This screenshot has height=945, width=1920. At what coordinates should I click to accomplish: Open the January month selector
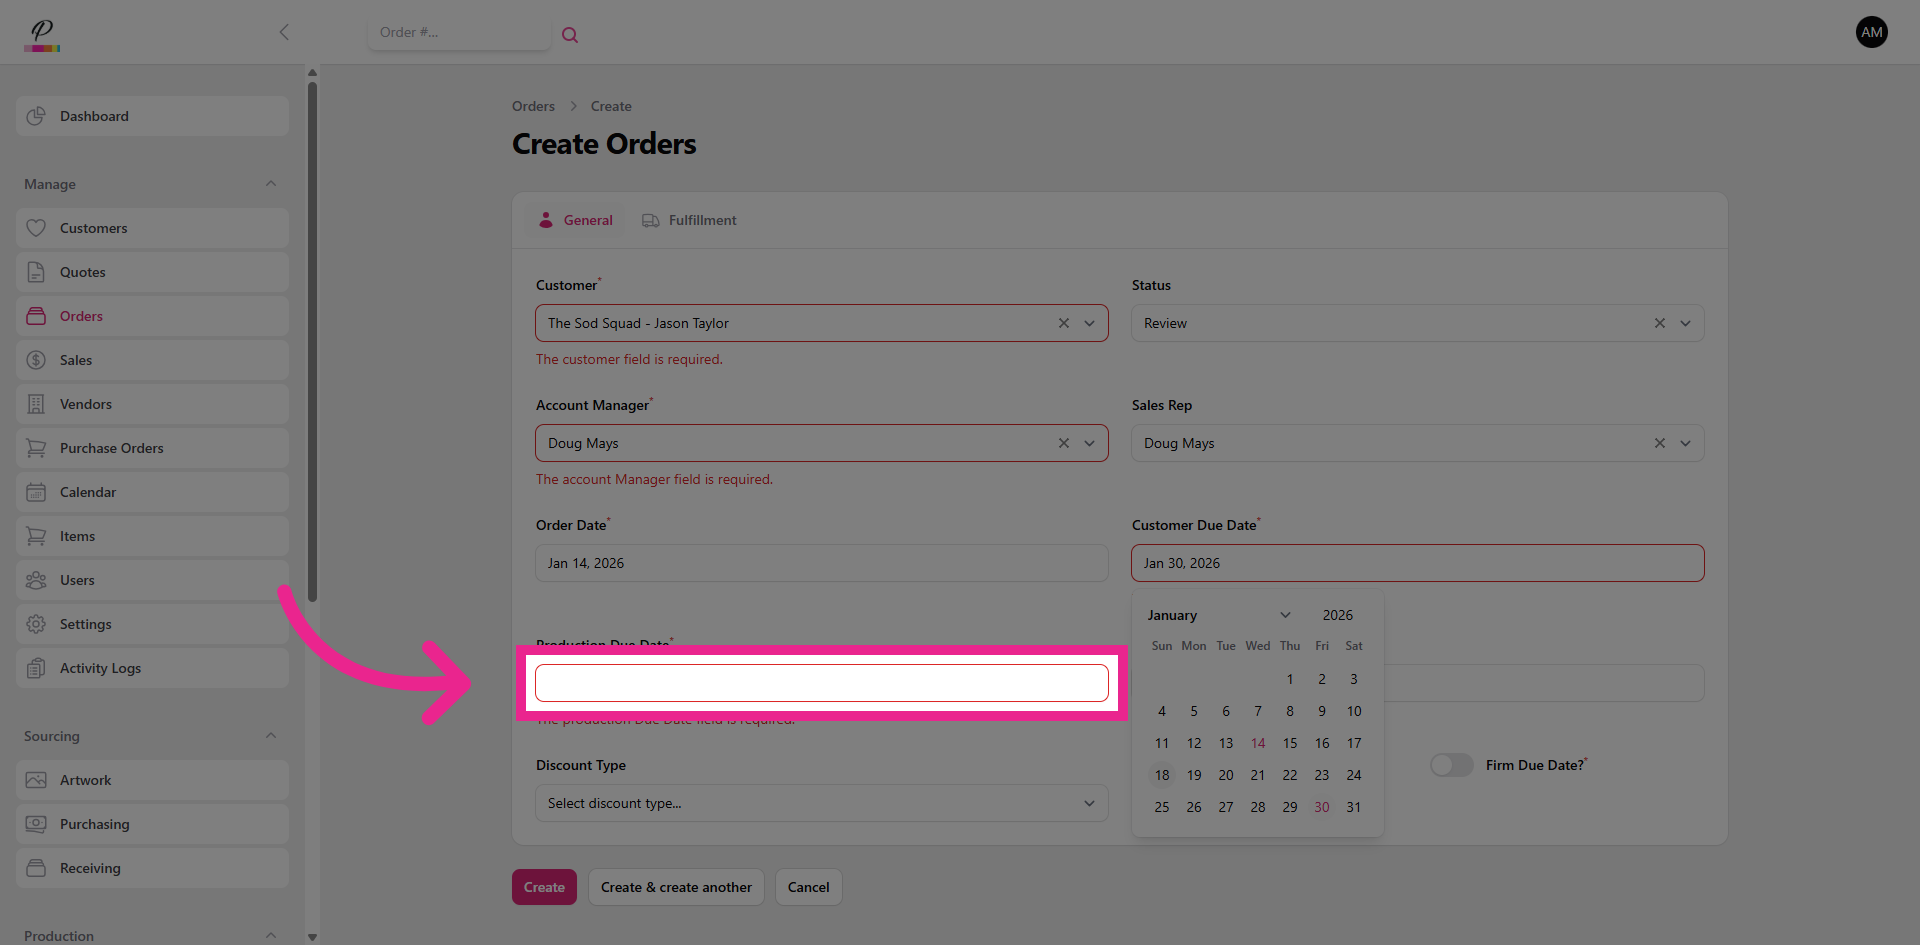pyautogui.click(x=1218, y=615)
